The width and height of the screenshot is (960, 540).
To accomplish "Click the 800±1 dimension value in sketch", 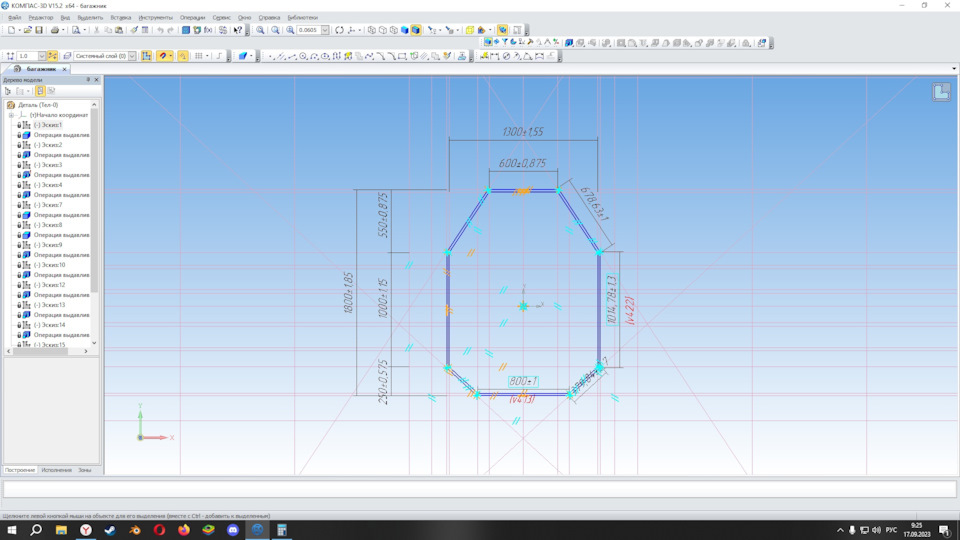I will pos(522,381).
